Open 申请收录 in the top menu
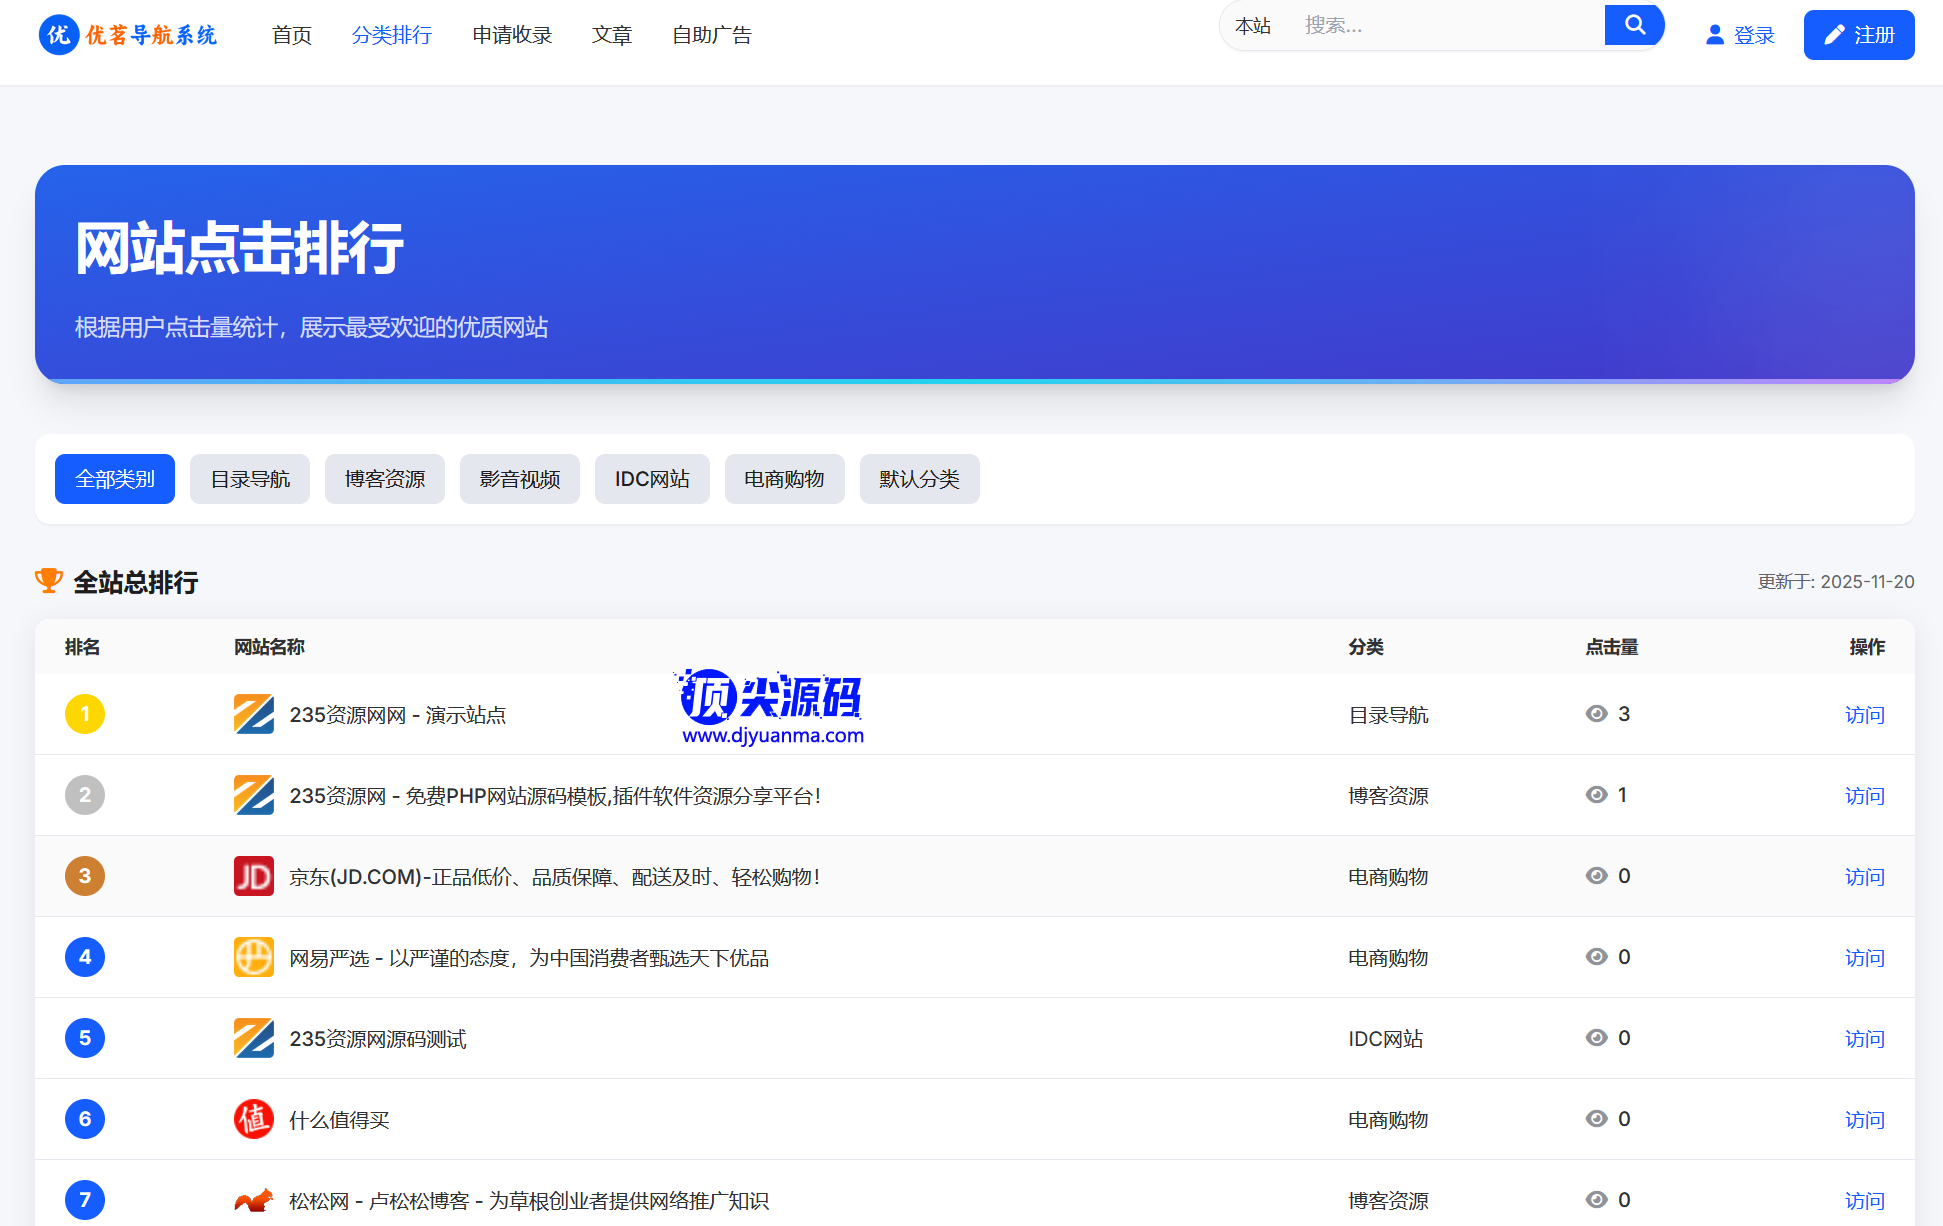This screenshot has height=1226, width=1943. tap(512, 35)
